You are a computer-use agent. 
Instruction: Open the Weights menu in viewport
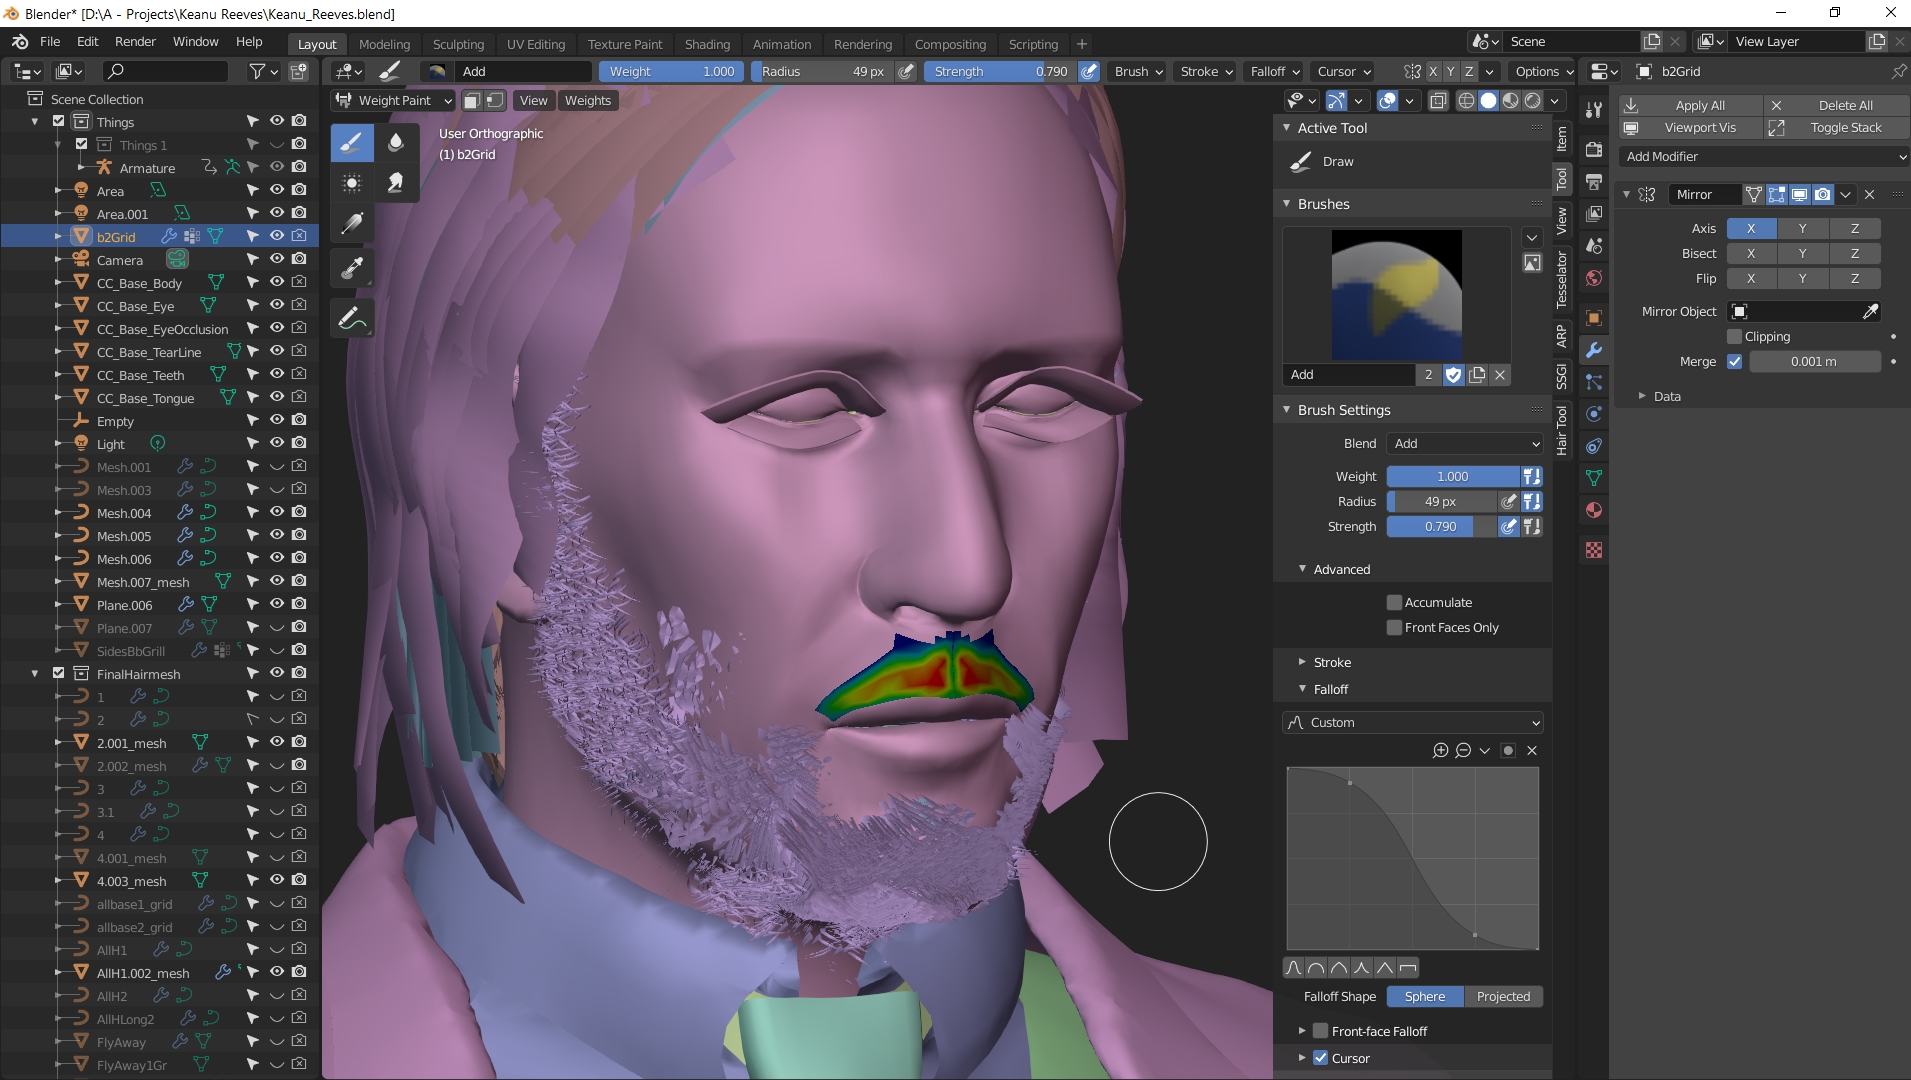click(587, 100)
